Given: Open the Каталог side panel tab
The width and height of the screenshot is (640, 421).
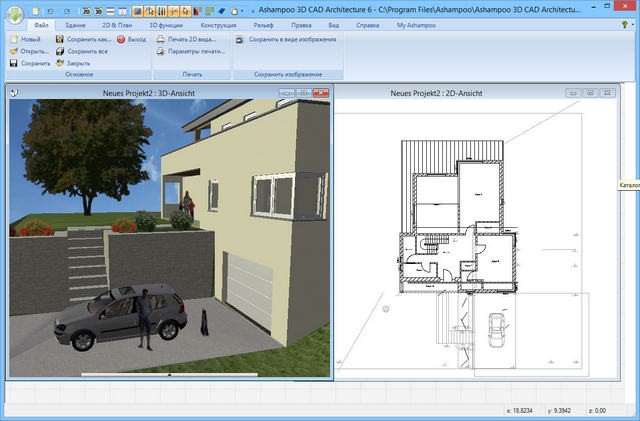Looking at the screenshot, I should [629, 185].
